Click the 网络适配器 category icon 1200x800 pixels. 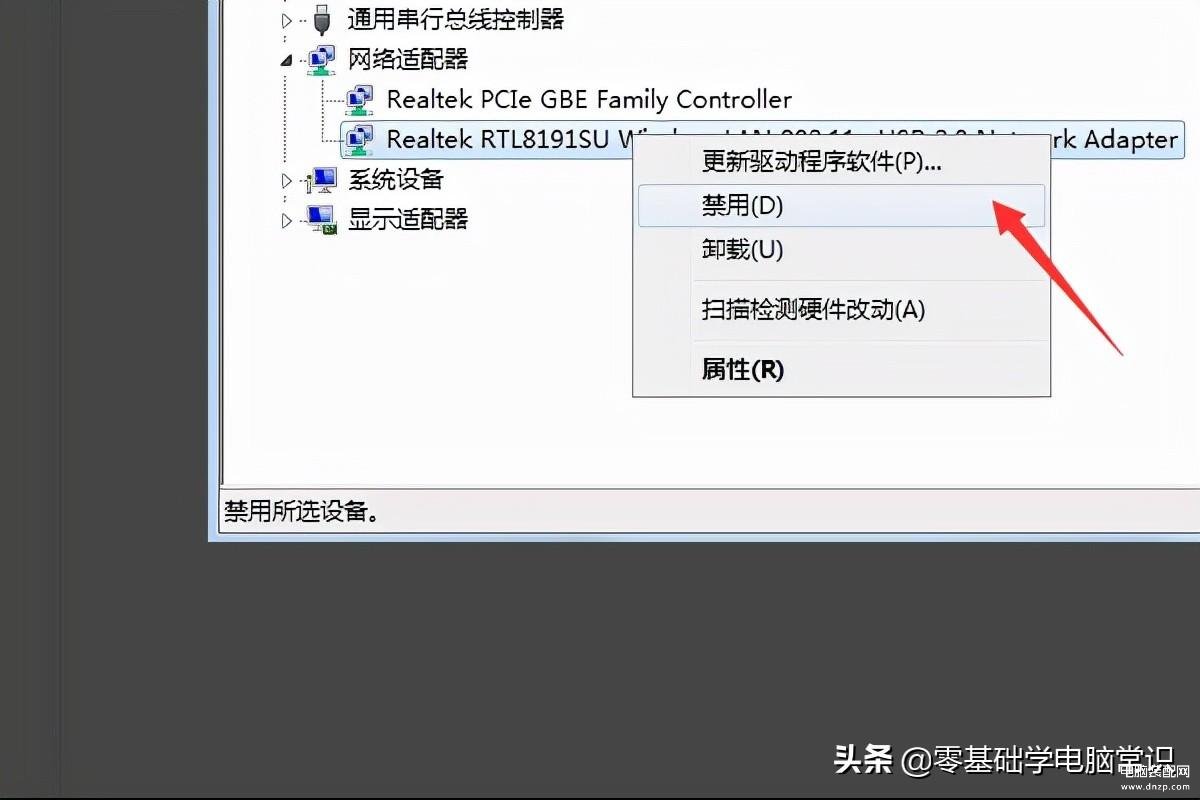[322, 60]
